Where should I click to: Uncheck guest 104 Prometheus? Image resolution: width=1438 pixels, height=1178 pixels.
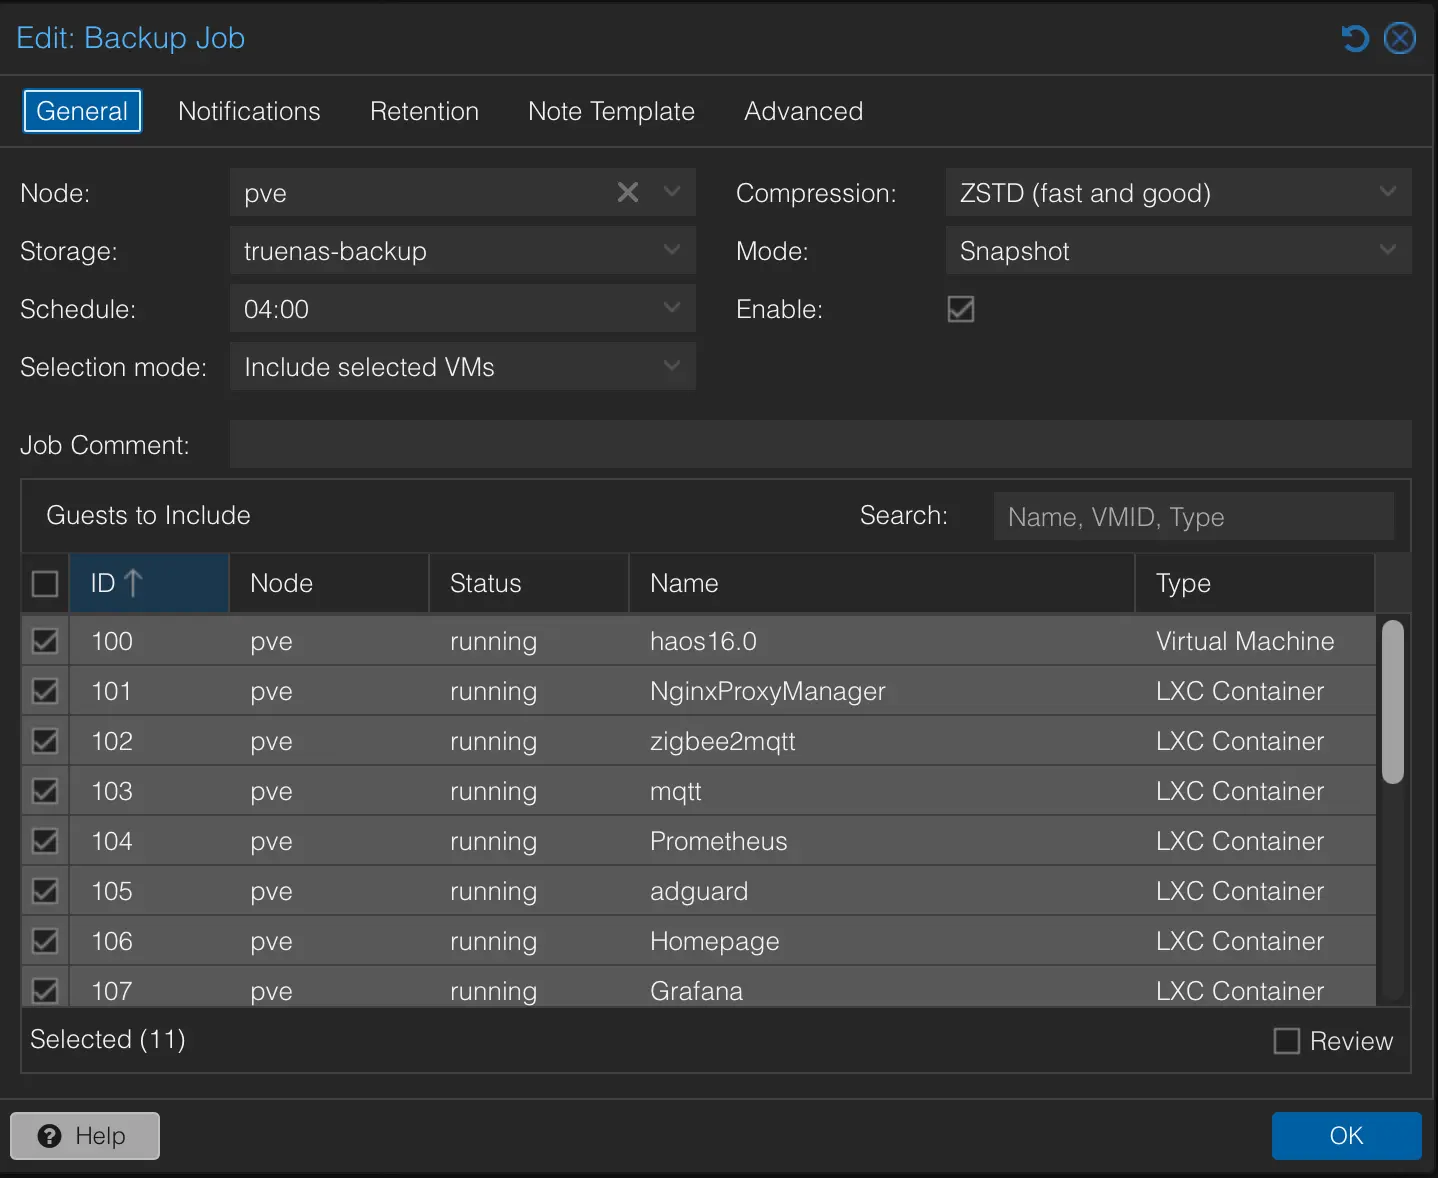[x=45, y=841]
